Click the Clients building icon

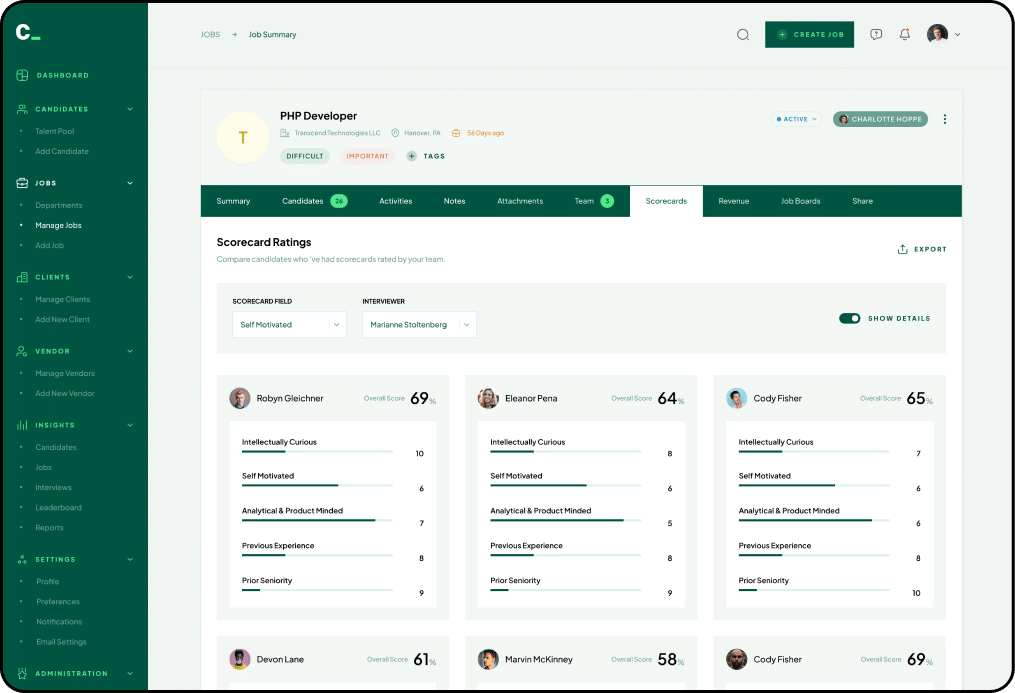tap(22, 277)
